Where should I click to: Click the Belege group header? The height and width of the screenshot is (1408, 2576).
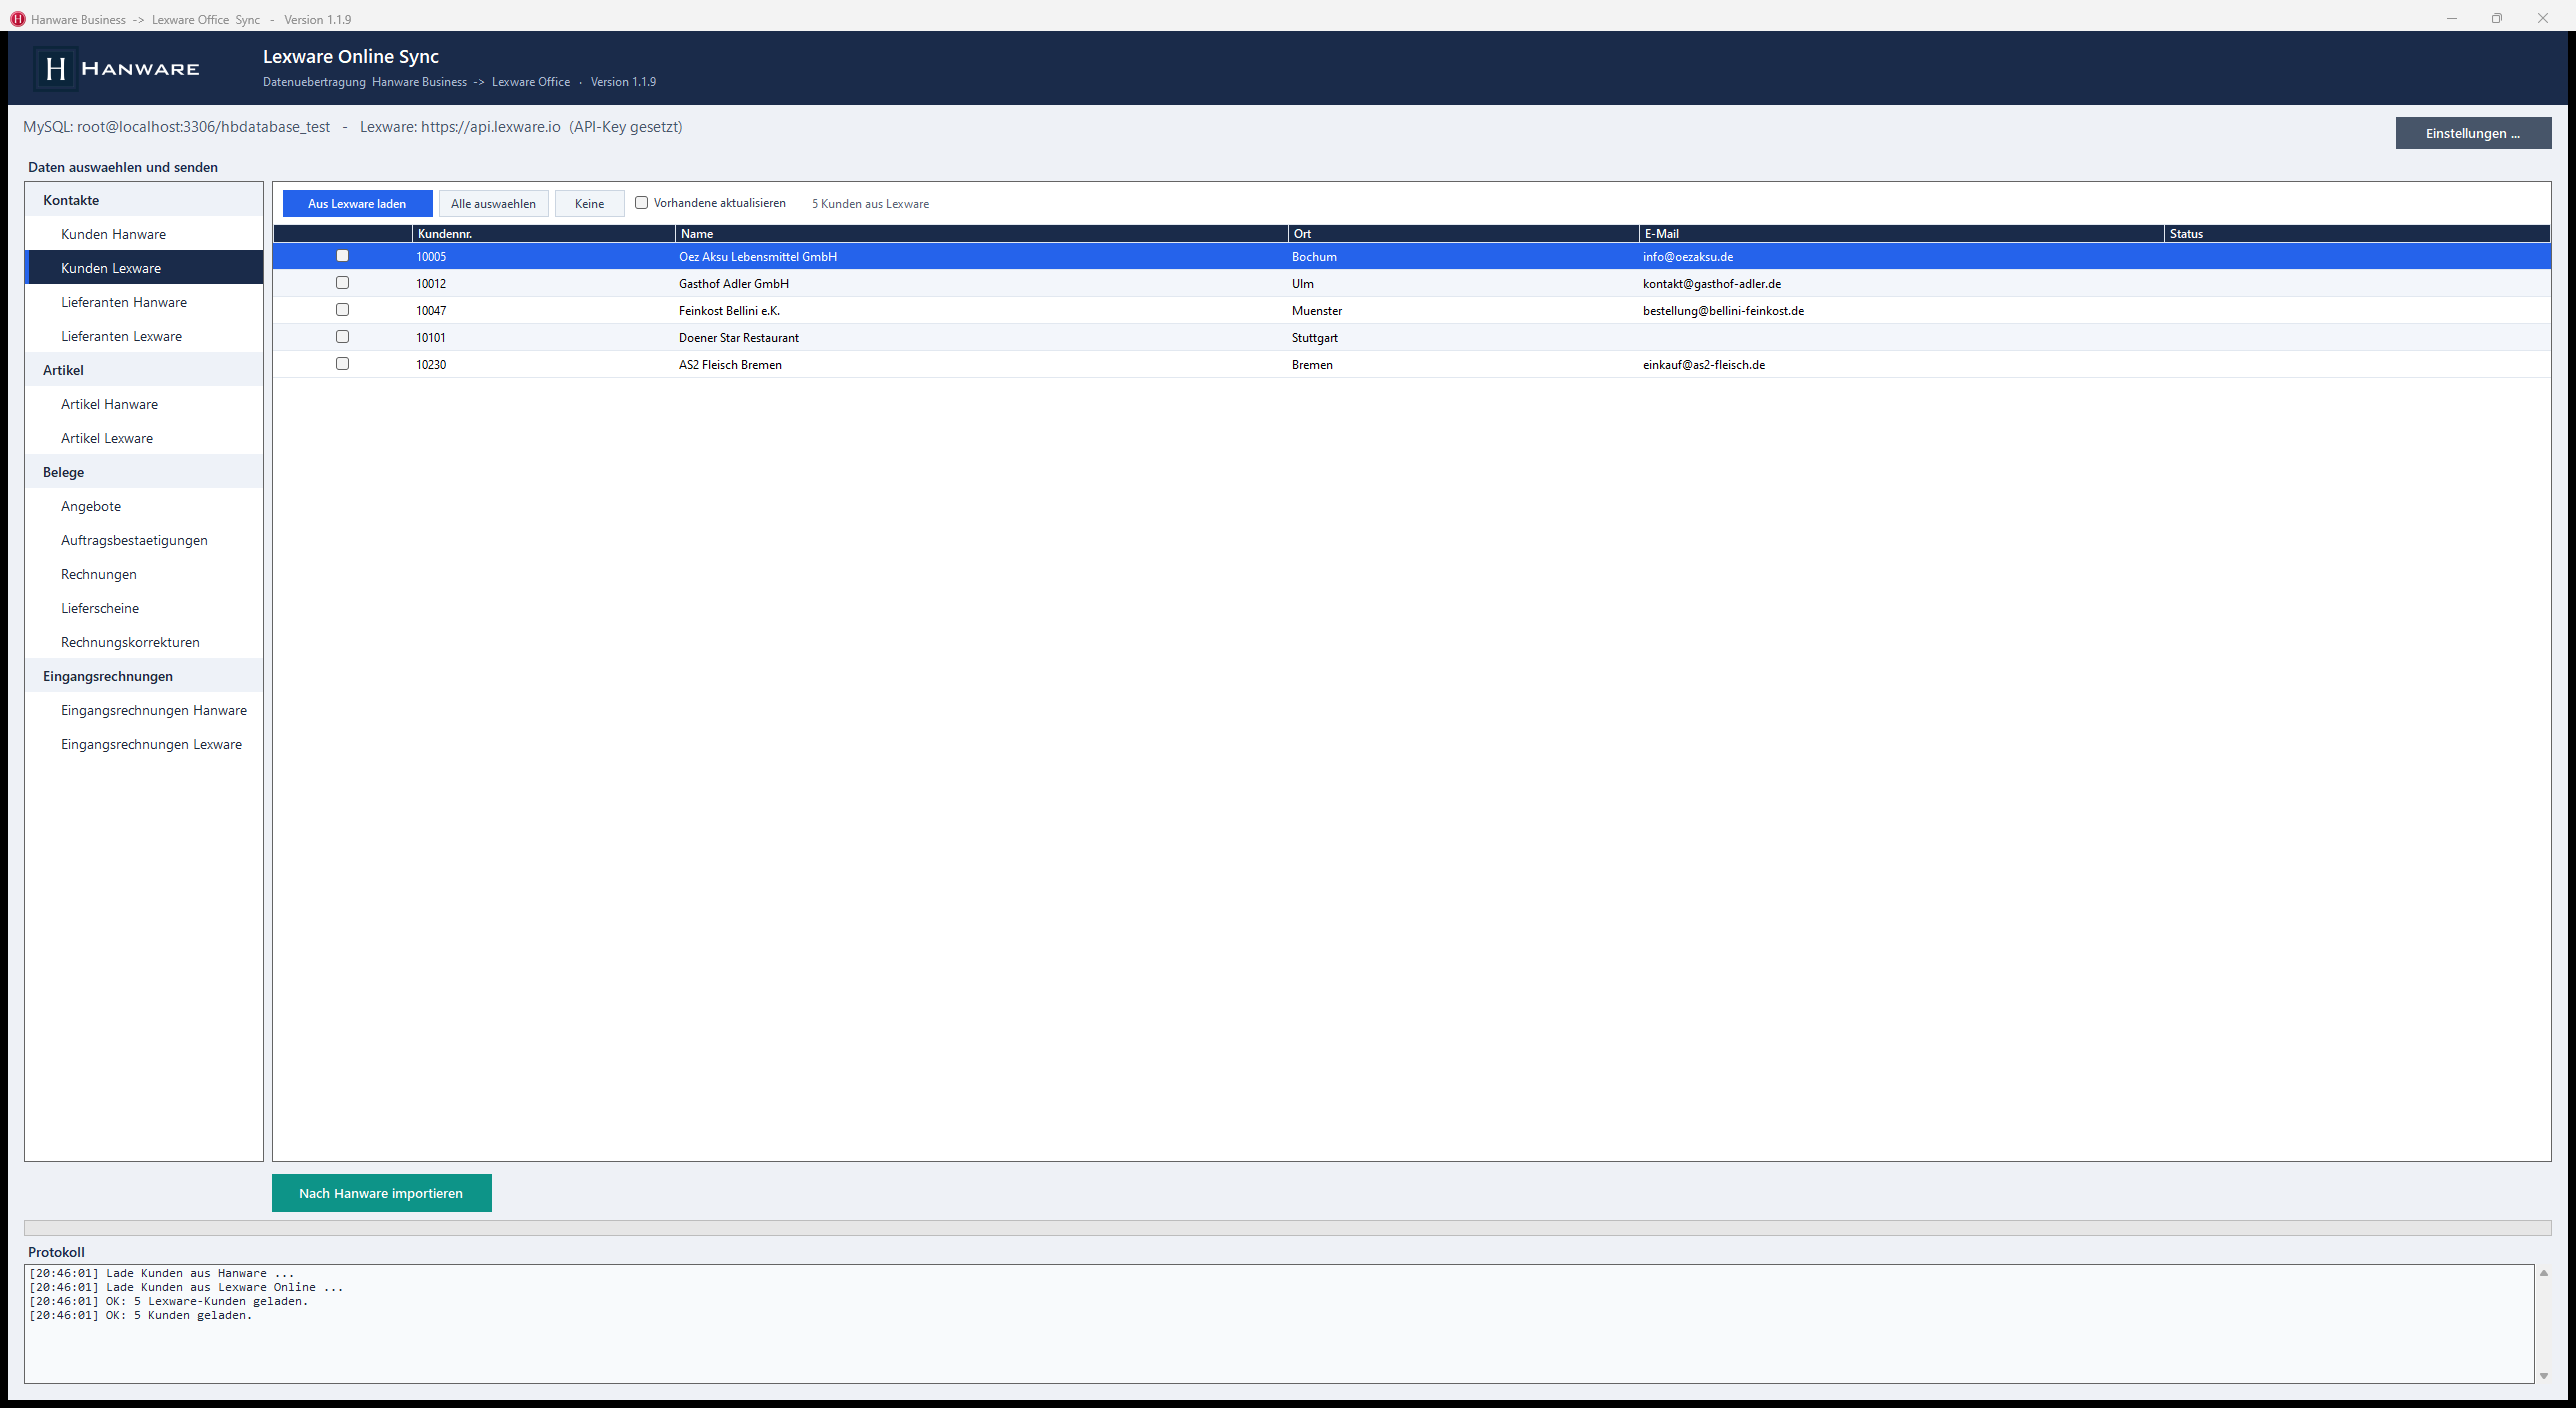click(144, 472)
